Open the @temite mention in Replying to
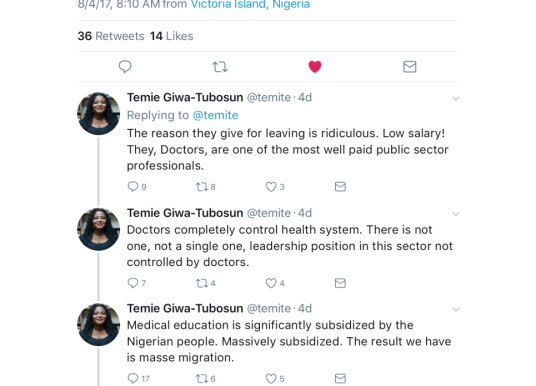The height and width of the screenshot is (386, 536). pos(215,115)
